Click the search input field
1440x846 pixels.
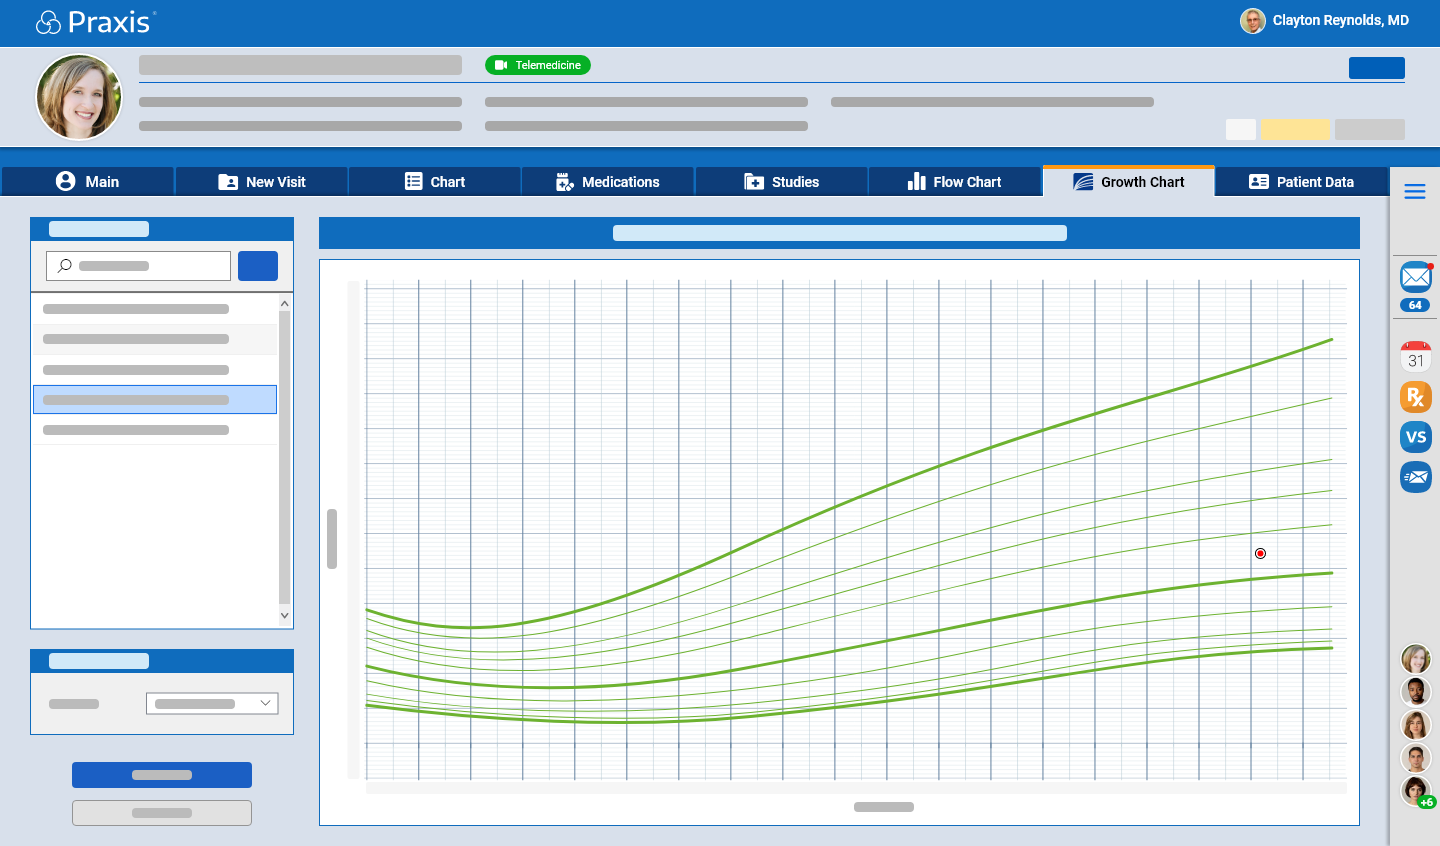[138, 266]
